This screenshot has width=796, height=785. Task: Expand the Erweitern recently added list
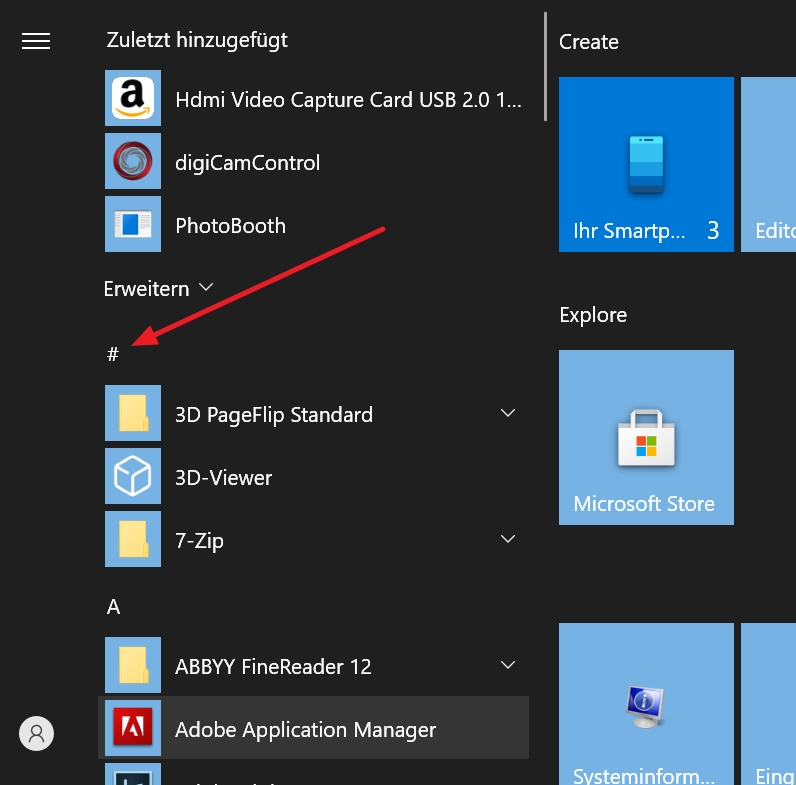[x=158, y=288]
